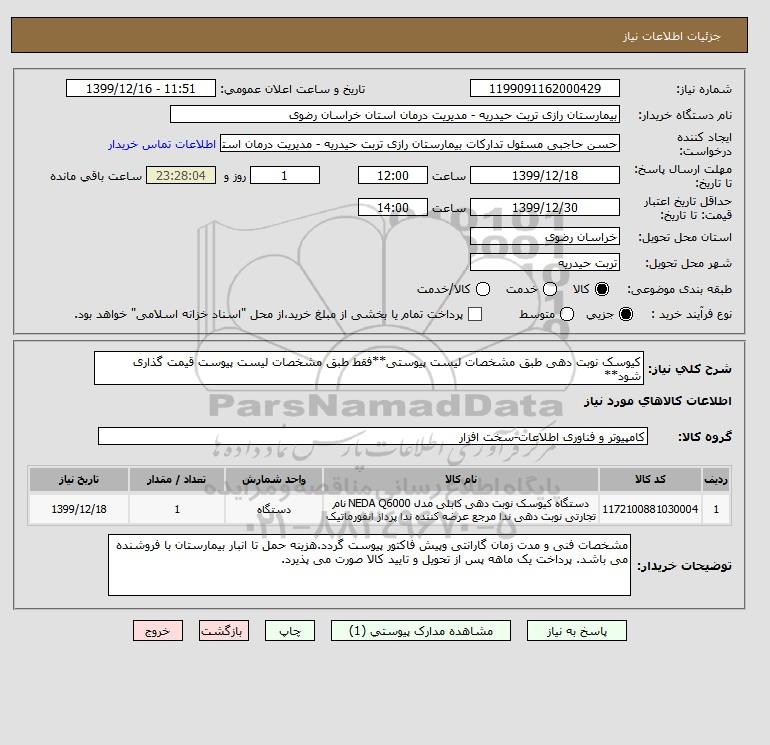Click the ردیف column header
This screenshot has height=745, width=770.
(716, 479)
